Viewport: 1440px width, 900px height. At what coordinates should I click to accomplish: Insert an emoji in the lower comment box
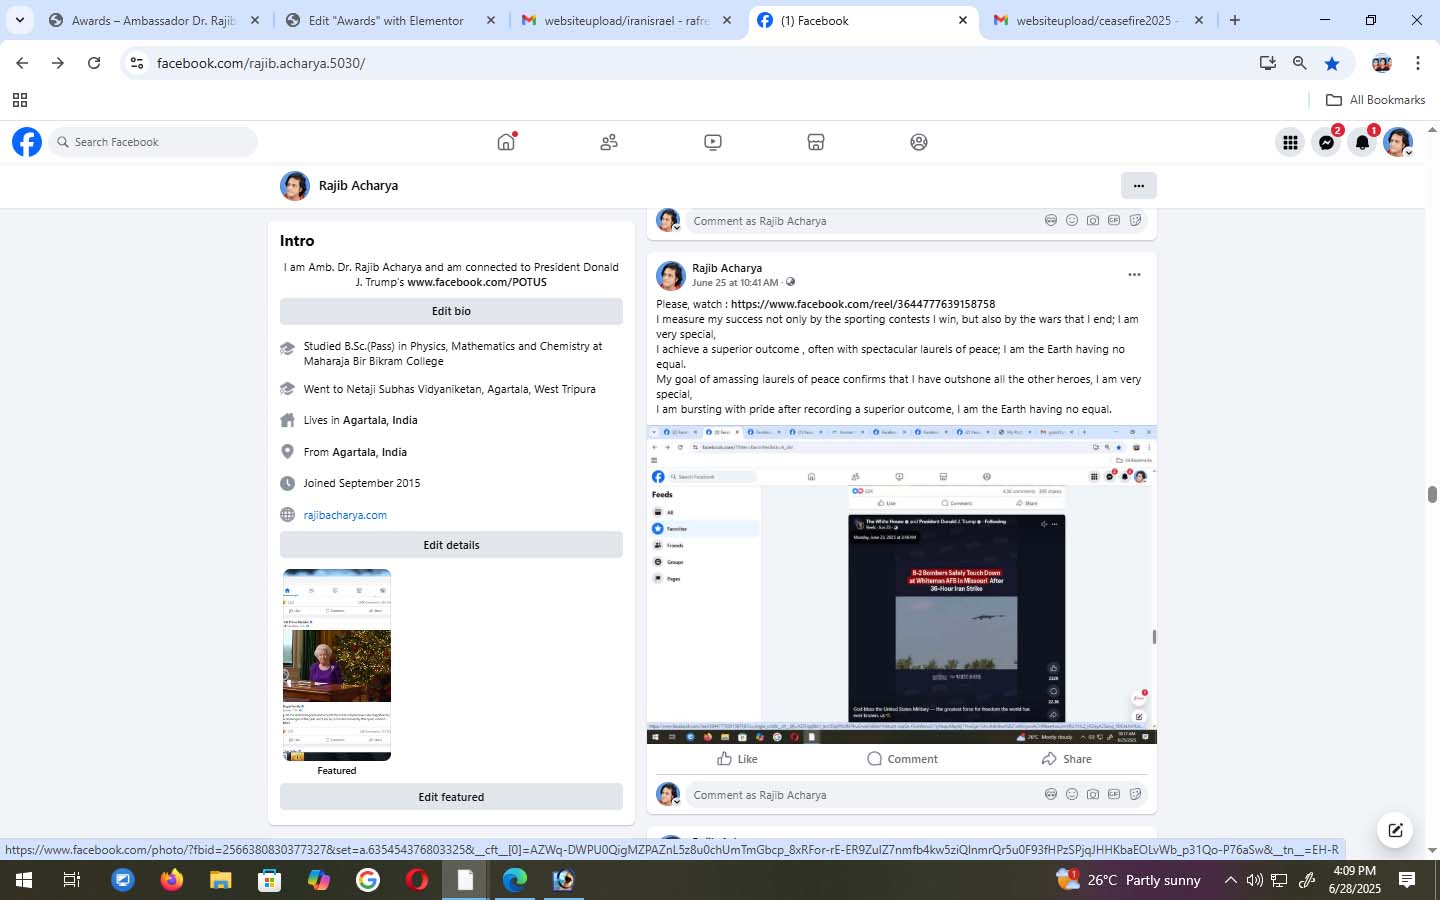click(x=1072, y=794)
